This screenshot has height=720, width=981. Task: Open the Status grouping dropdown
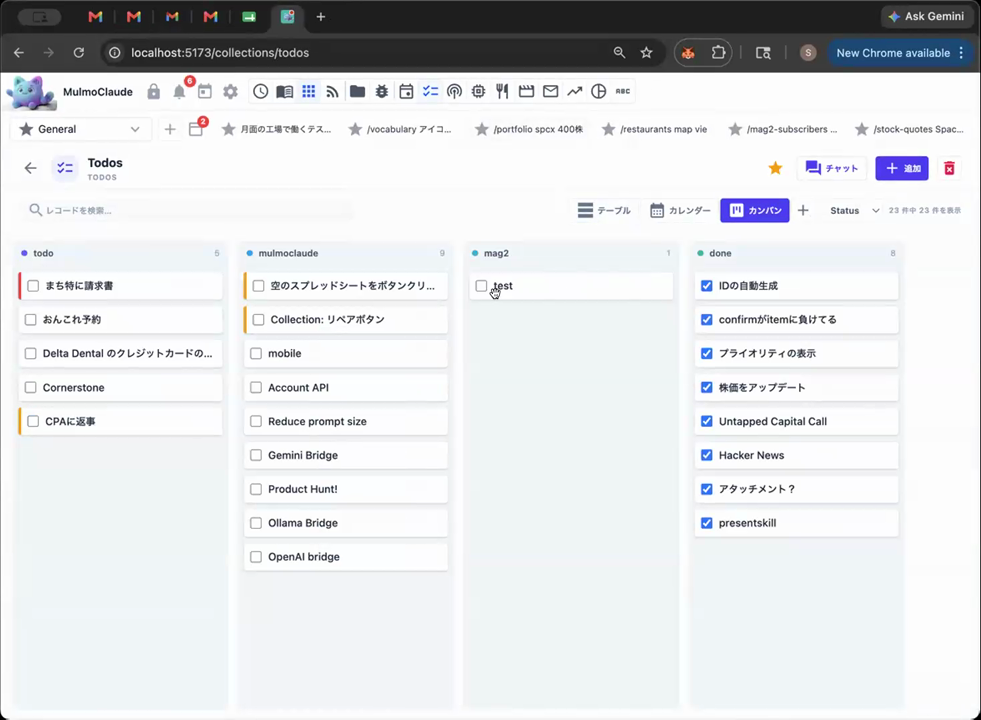point(854,211)
